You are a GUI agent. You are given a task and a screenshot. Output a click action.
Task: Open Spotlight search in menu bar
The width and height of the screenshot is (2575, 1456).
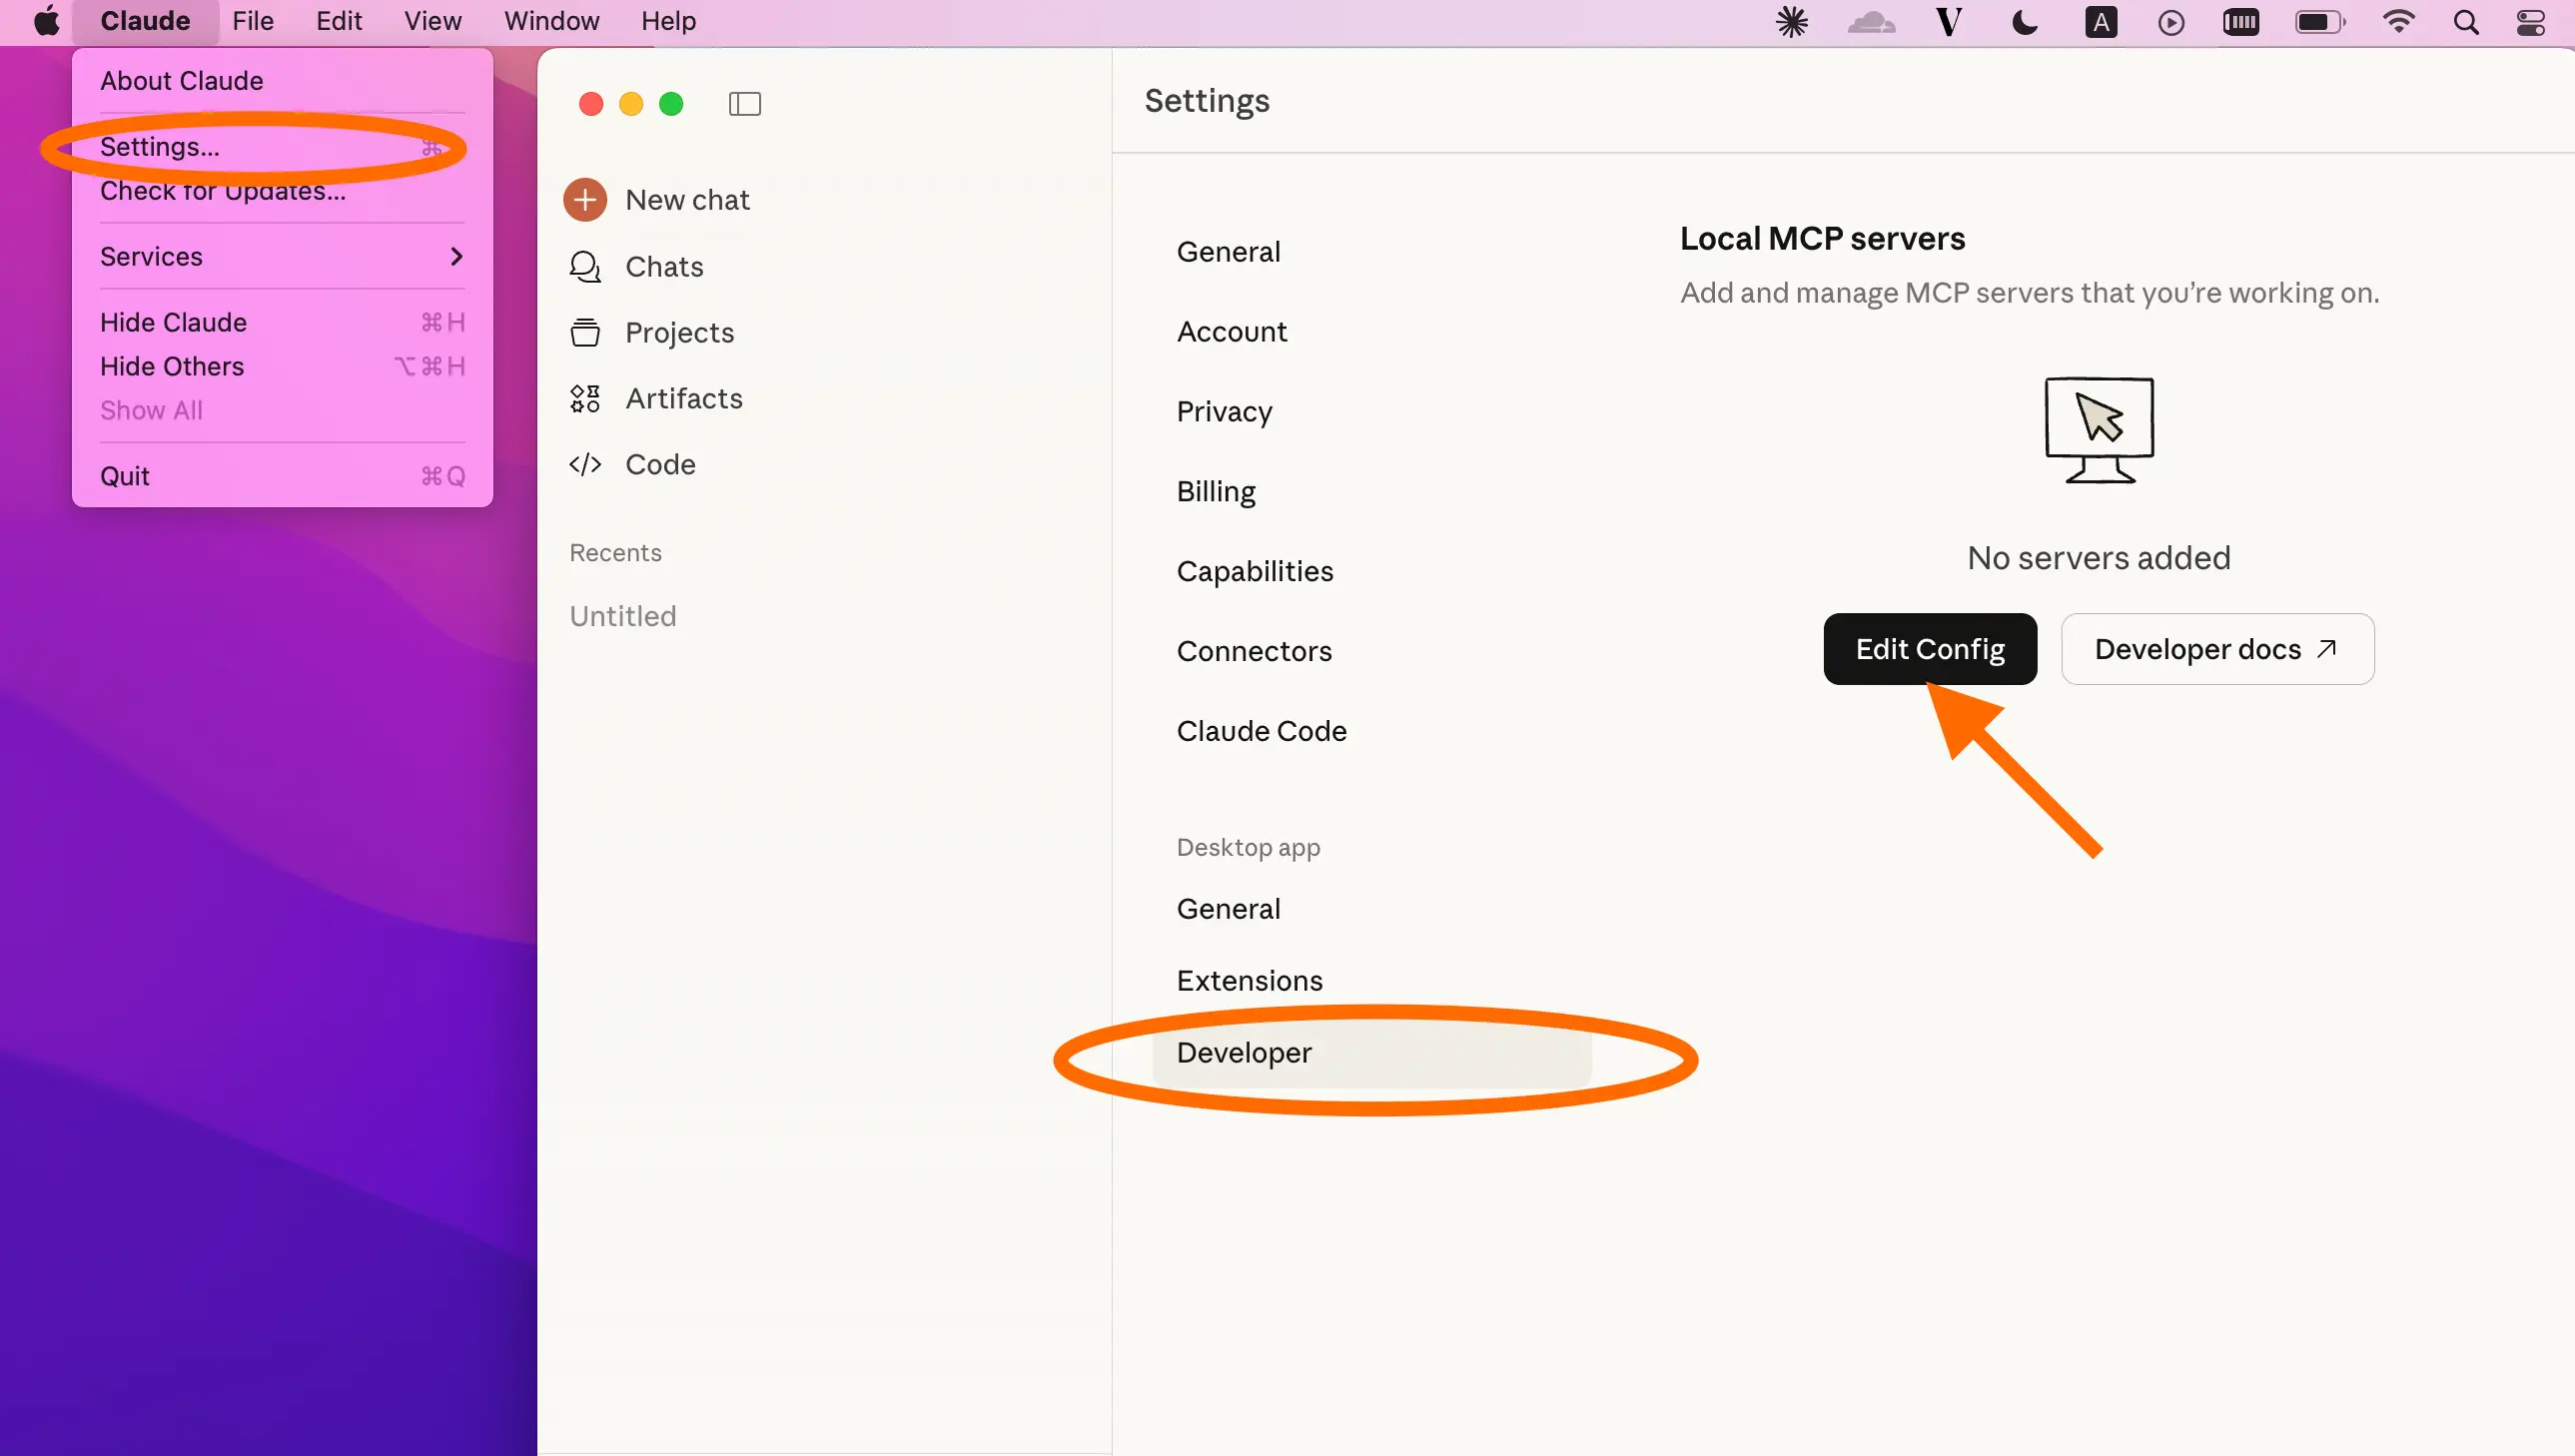(2465, 22)
